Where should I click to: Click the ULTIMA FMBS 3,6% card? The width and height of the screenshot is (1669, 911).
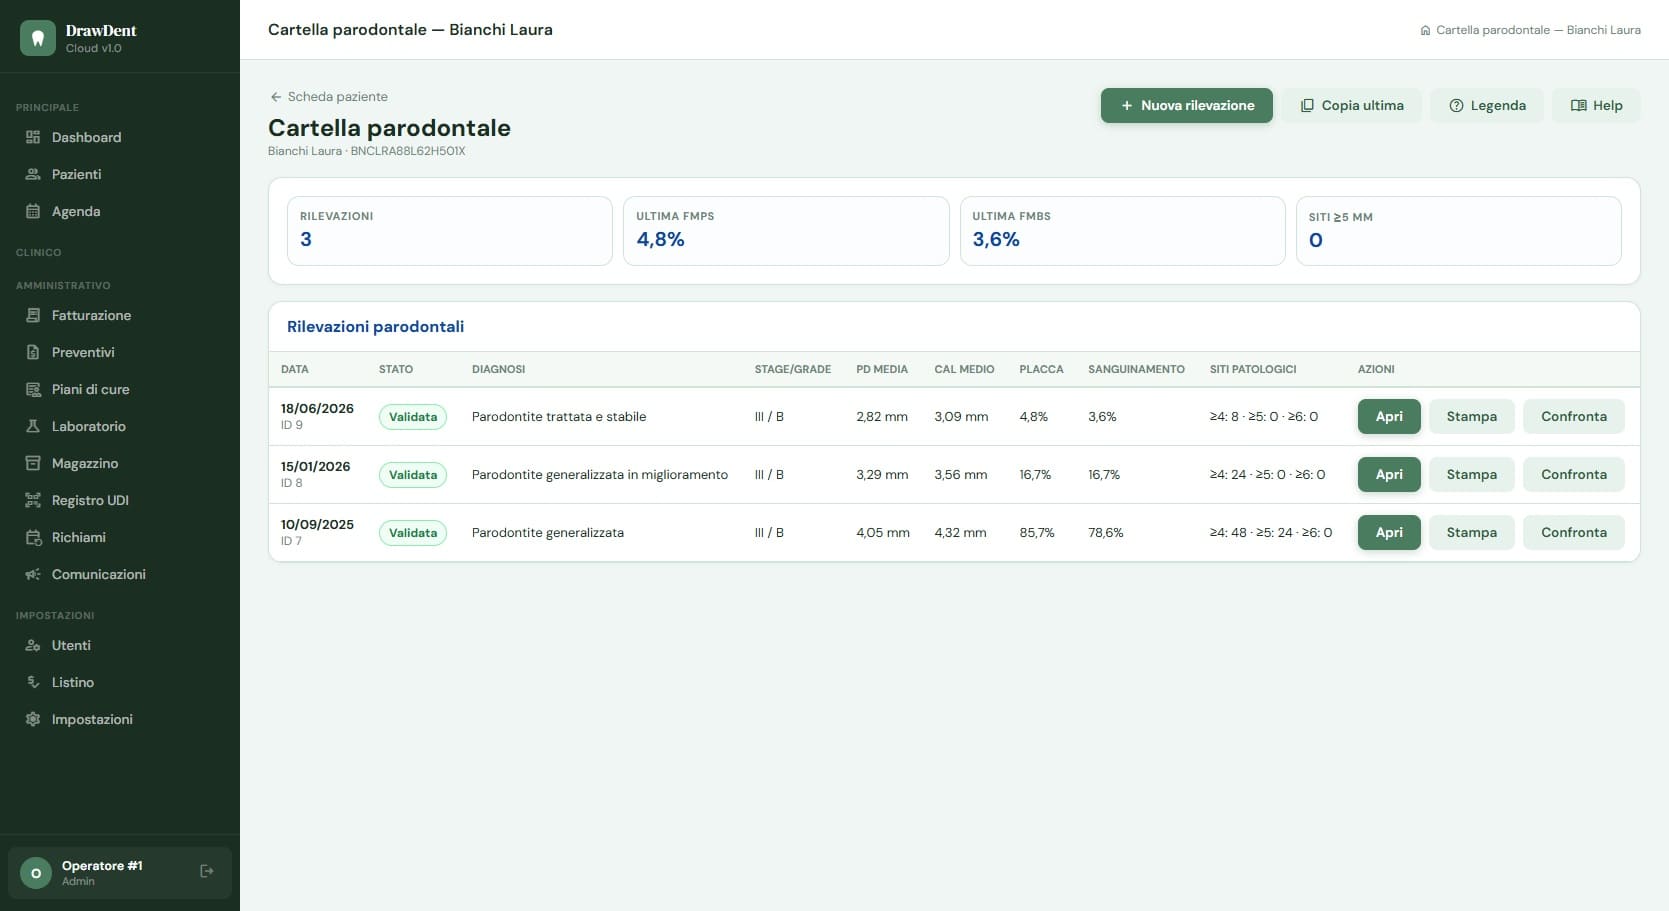coord(1122,231)
